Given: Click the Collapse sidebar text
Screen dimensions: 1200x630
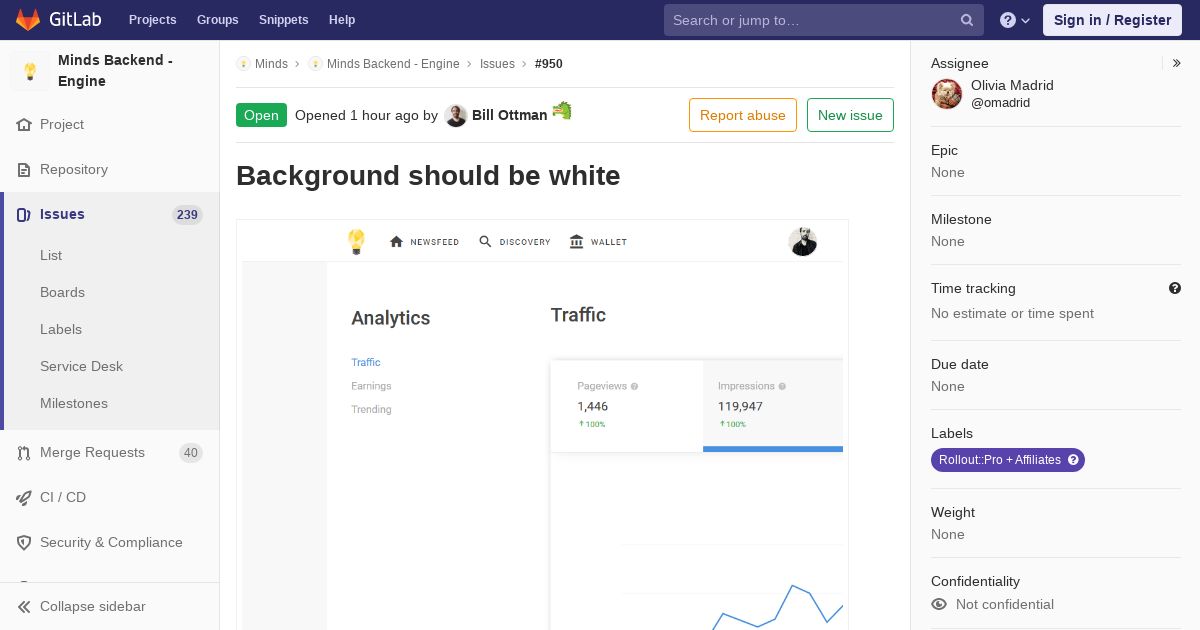Looking at the screenshot, I should (93, 607).
